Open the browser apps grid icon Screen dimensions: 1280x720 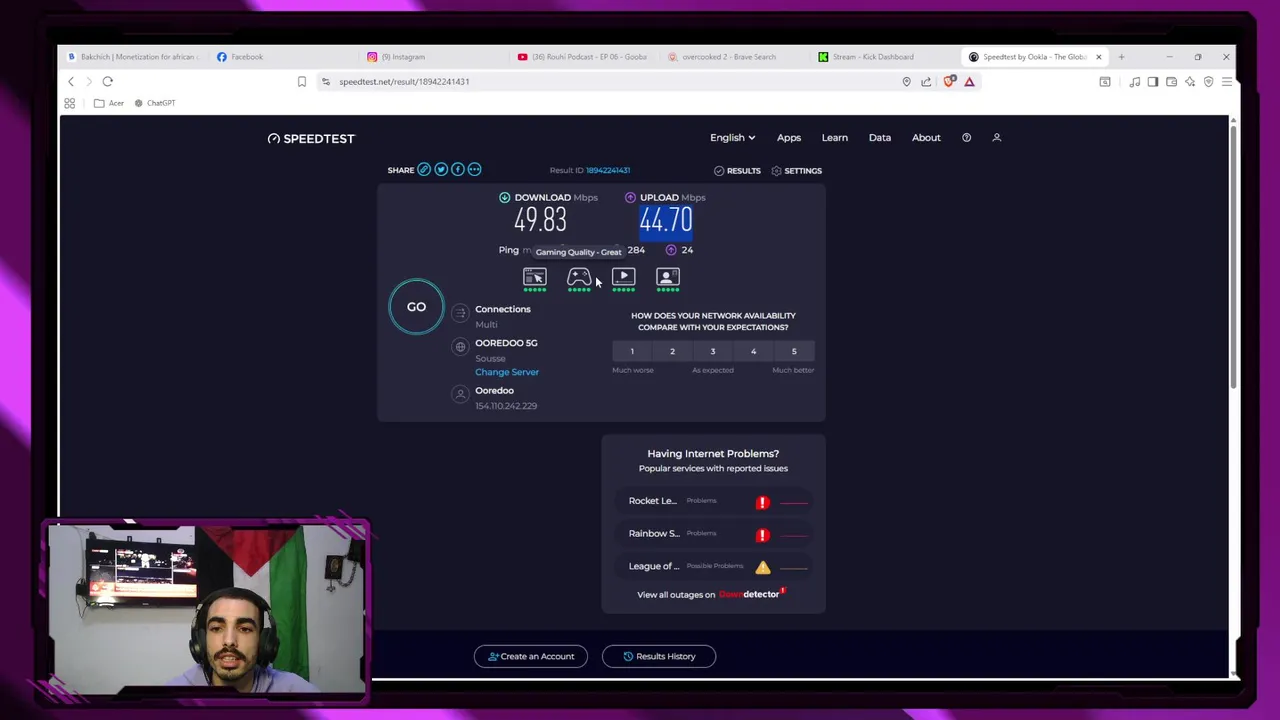70,103
